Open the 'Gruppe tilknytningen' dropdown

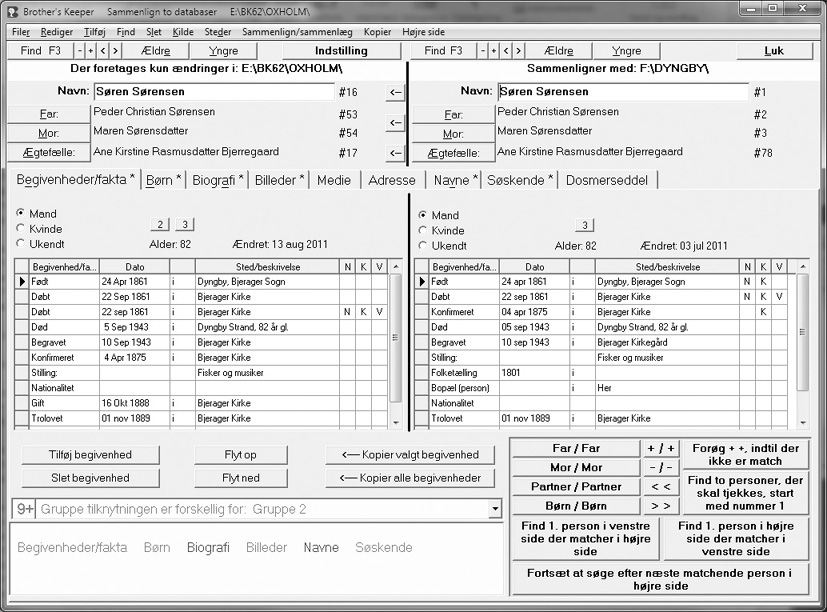tap(495, 509)
